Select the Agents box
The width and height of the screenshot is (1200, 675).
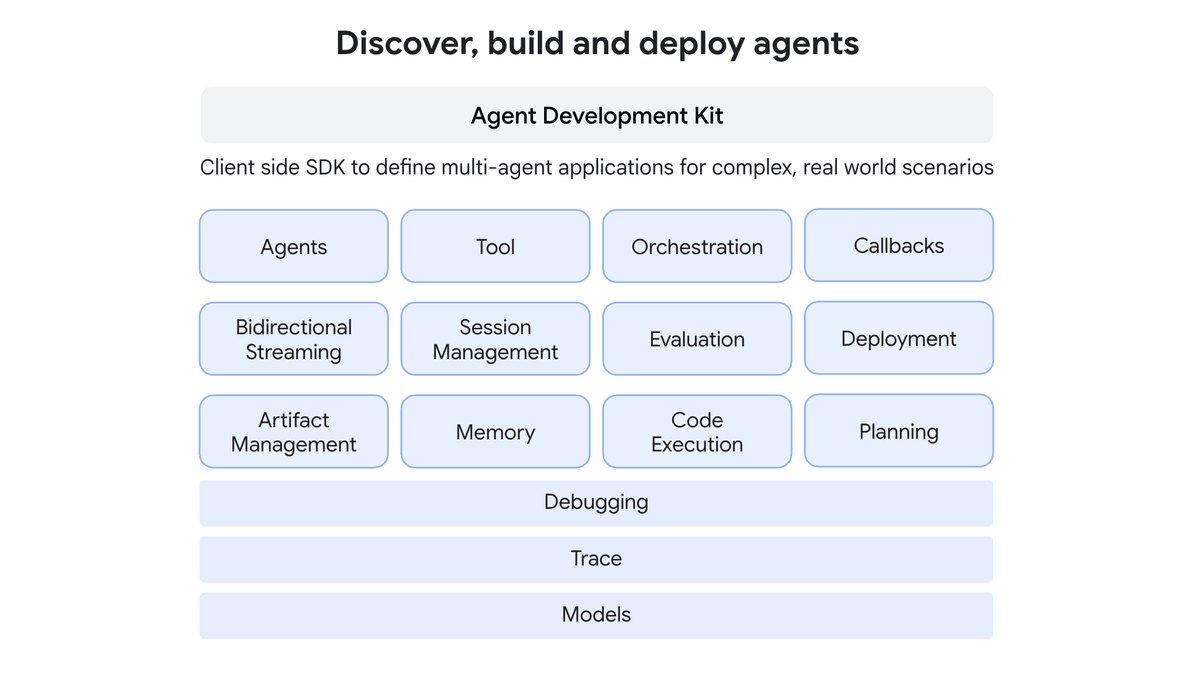tap(294, 246)
